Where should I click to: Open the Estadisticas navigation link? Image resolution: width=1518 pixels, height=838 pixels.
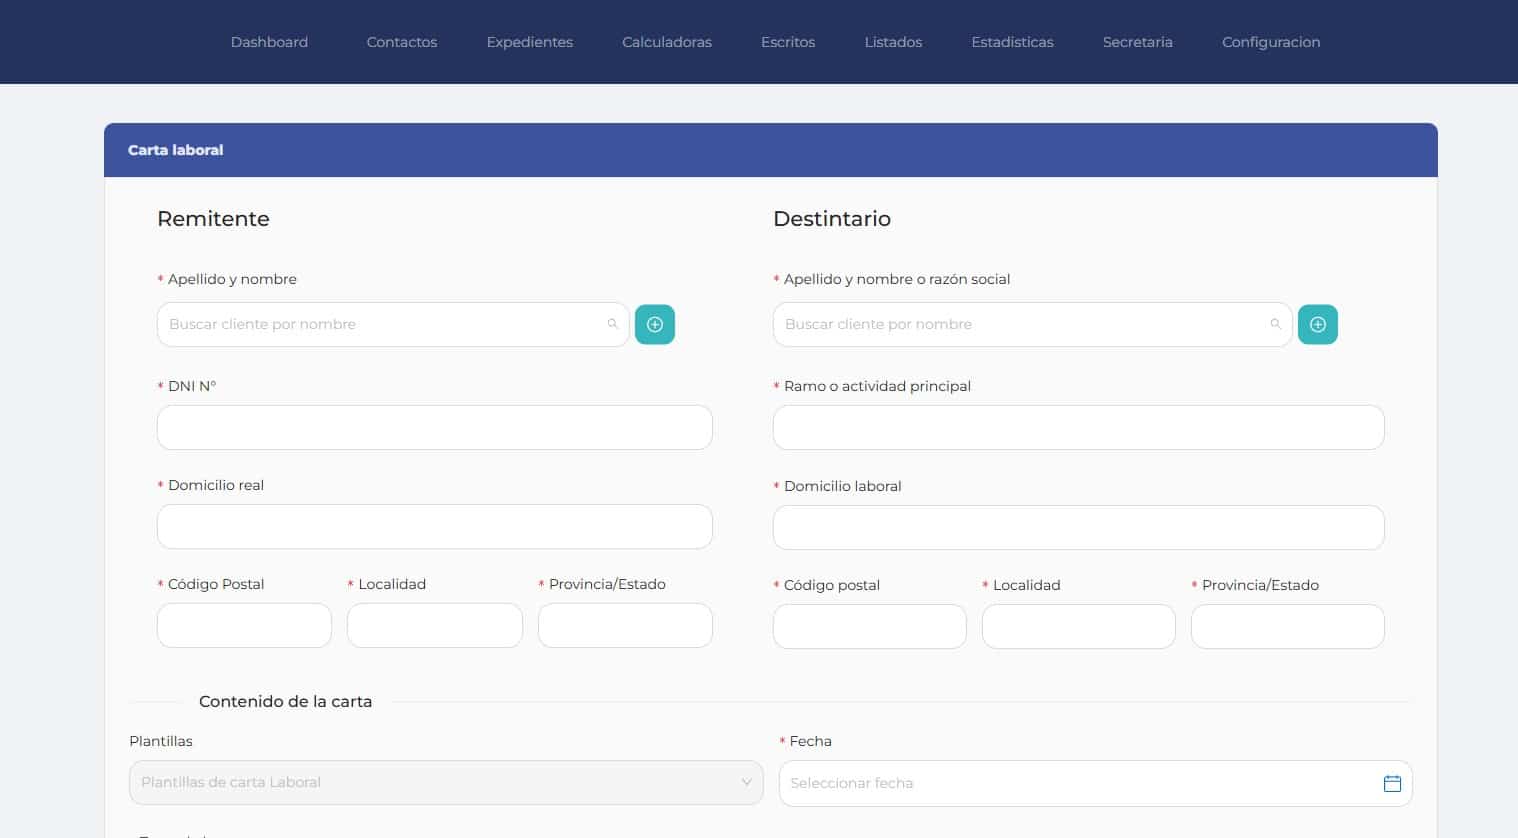coord(1012,42)
